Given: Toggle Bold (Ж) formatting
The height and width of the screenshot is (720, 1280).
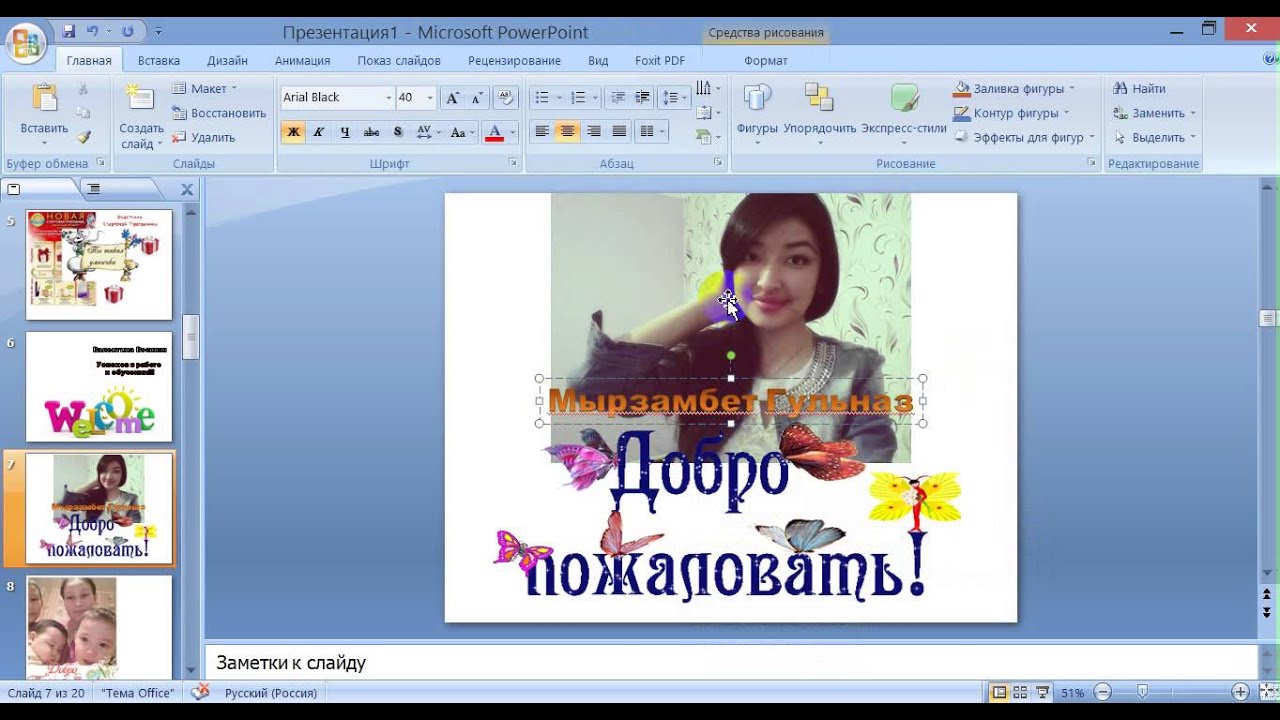Looking at the screenshot, I should click(293, 132).
